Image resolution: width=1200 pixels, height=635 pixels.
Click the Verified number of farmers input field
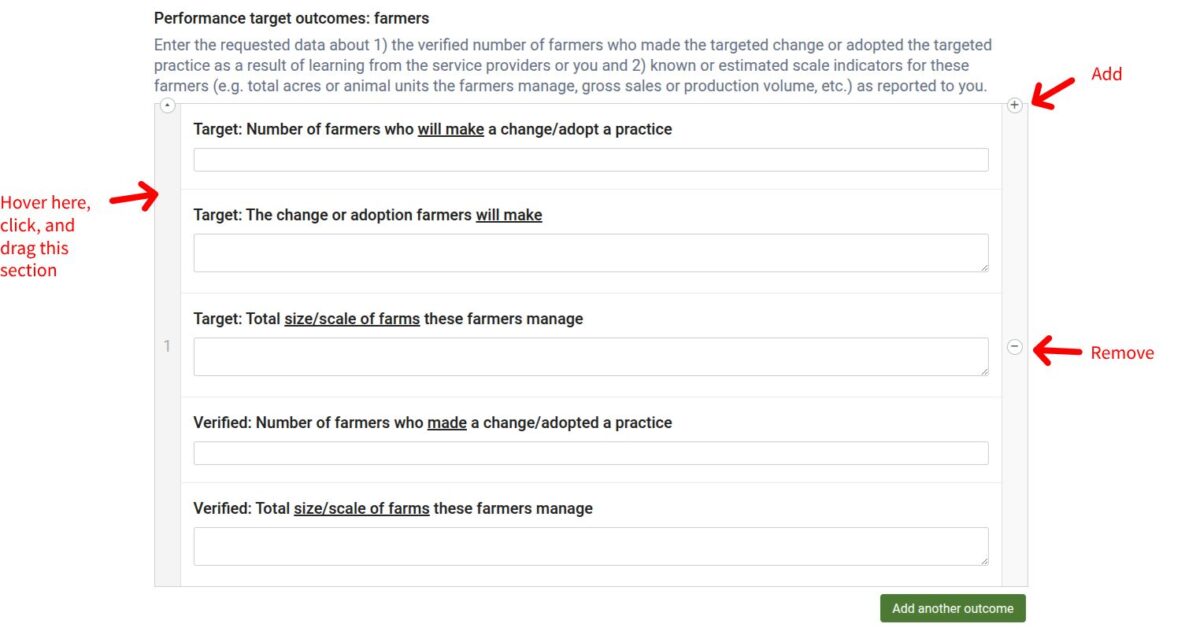click(591, 453)
